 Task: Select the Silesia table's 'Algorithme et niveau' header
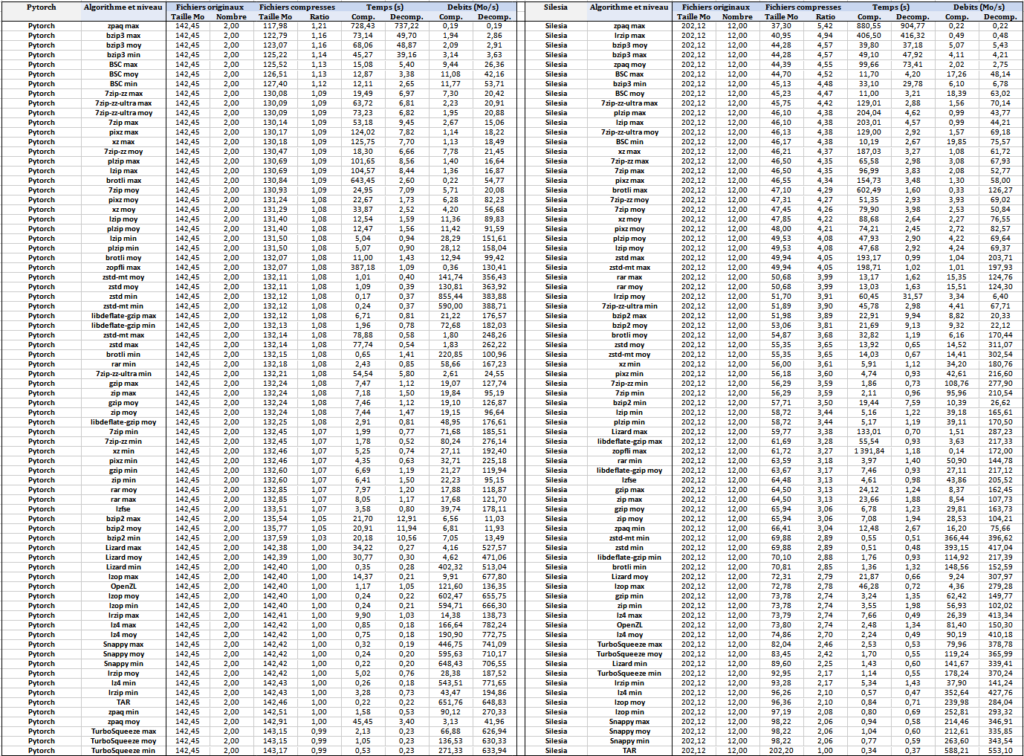(x=629, y=7)
